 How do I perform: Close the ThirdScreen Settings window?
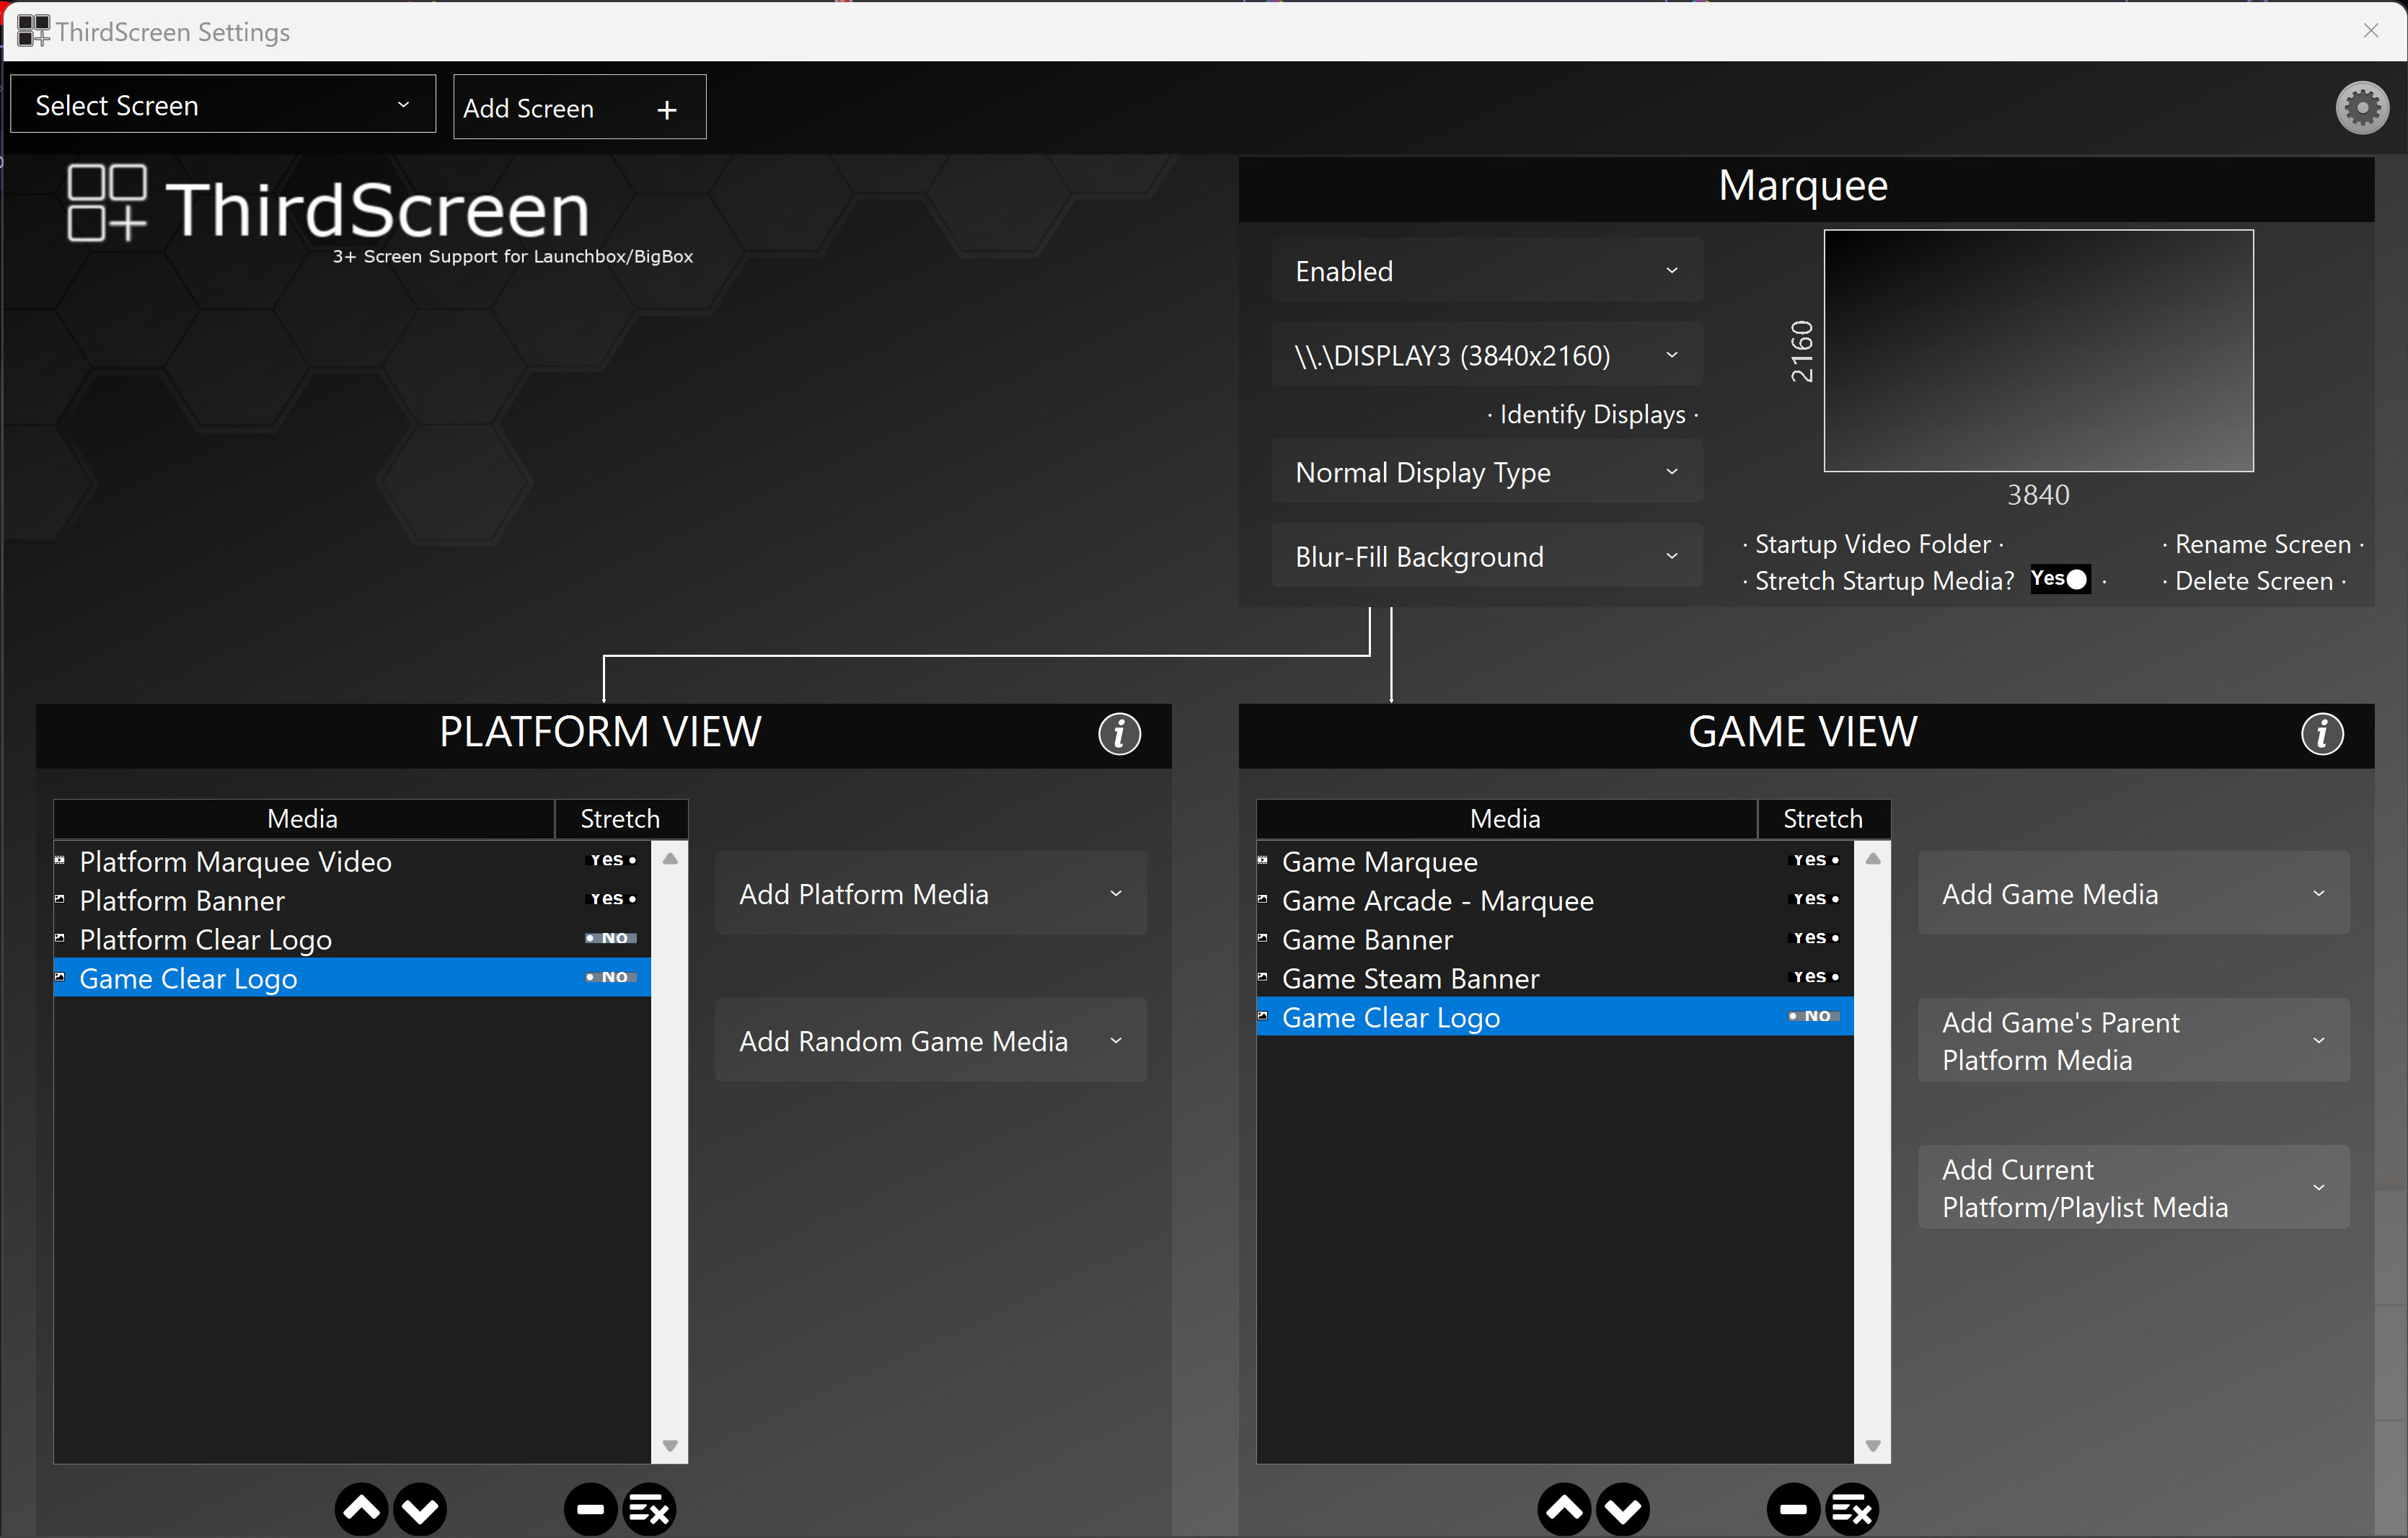(2370, 31)
